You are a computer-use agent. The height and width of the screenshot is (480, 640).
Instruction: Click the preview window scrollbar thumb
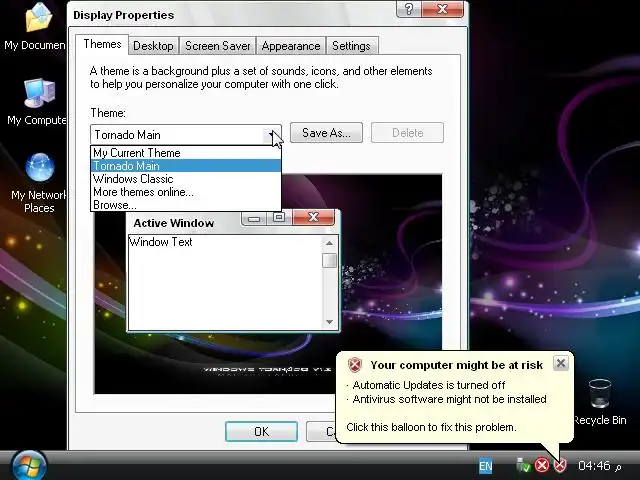coord(329,260)
